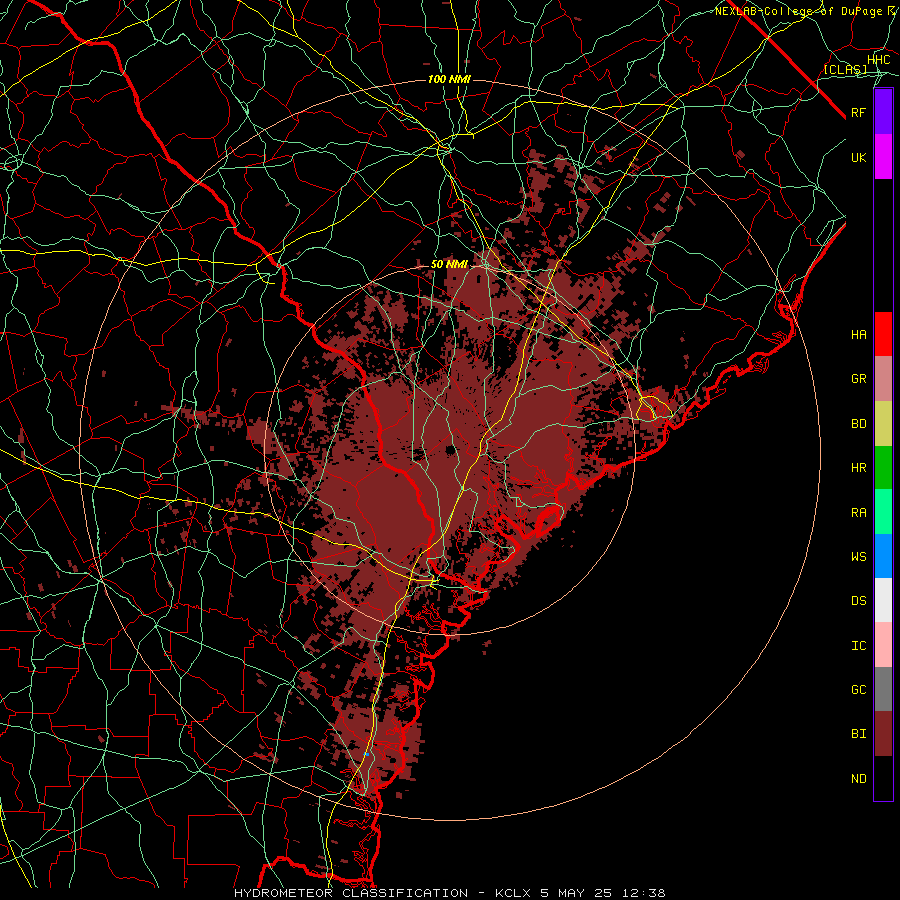Click the DS white legend swatch
The width and height of the screenshot is (900, 900).
tap(883, 600)
